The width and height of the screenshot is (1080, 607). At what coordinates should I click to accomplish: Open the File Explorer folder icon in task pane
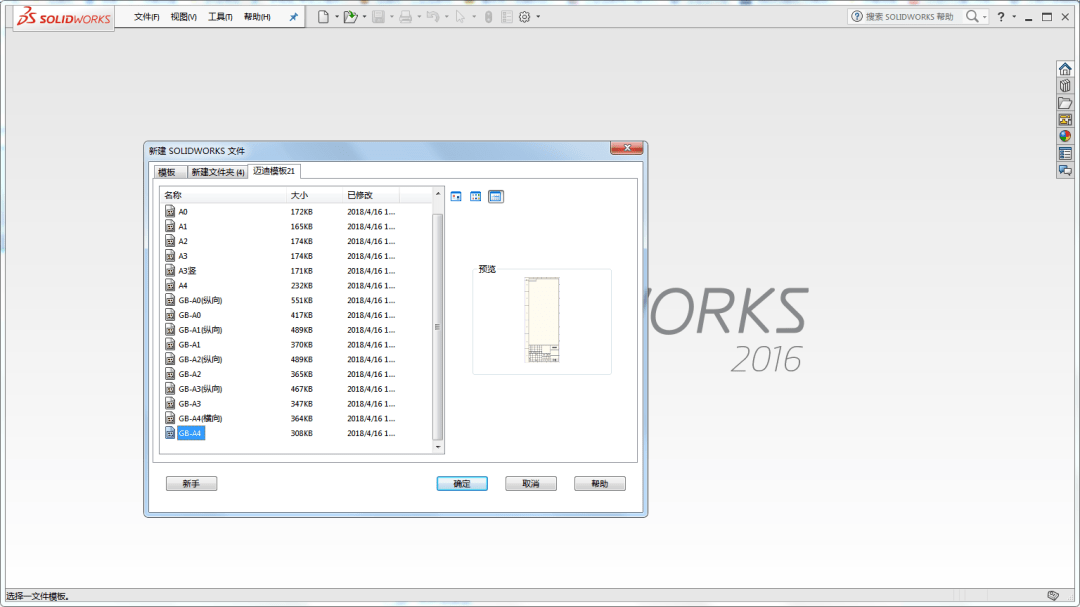point(1065,103)
